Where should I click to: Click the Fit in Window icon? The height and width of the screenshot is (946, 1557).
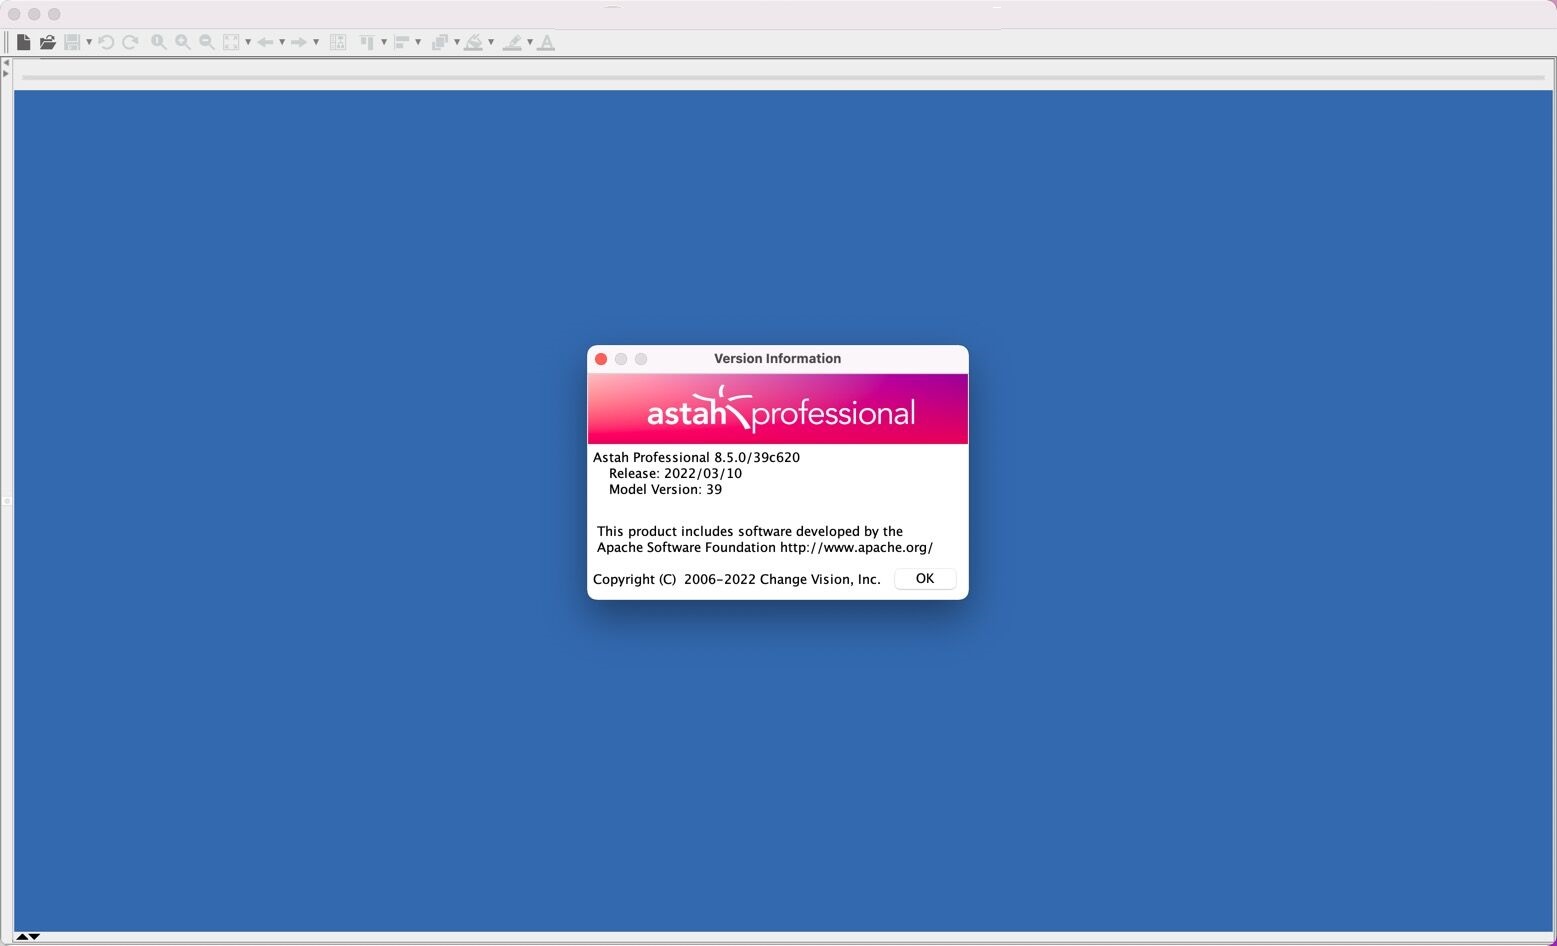pos(231,42)
